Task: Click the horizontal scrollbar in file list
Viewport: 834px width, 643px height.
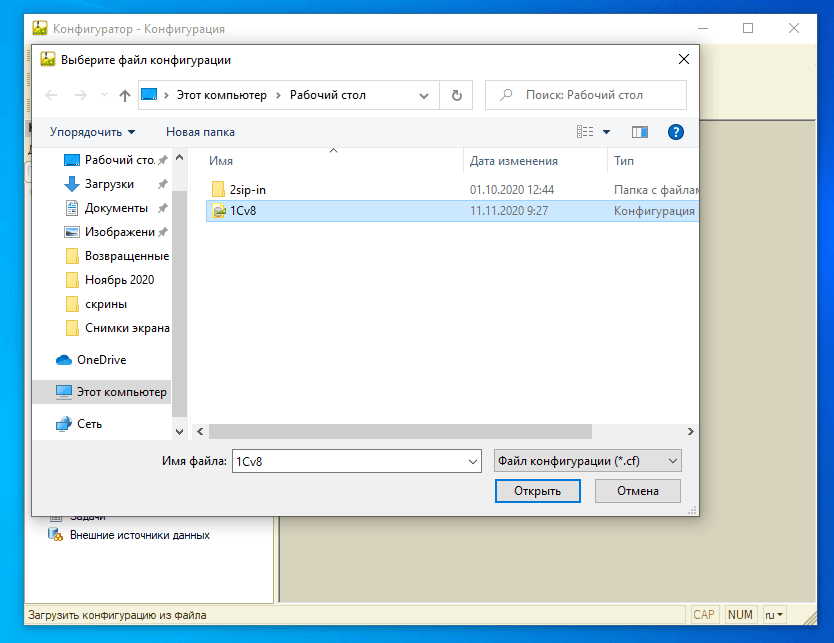Action: [400, 431]
